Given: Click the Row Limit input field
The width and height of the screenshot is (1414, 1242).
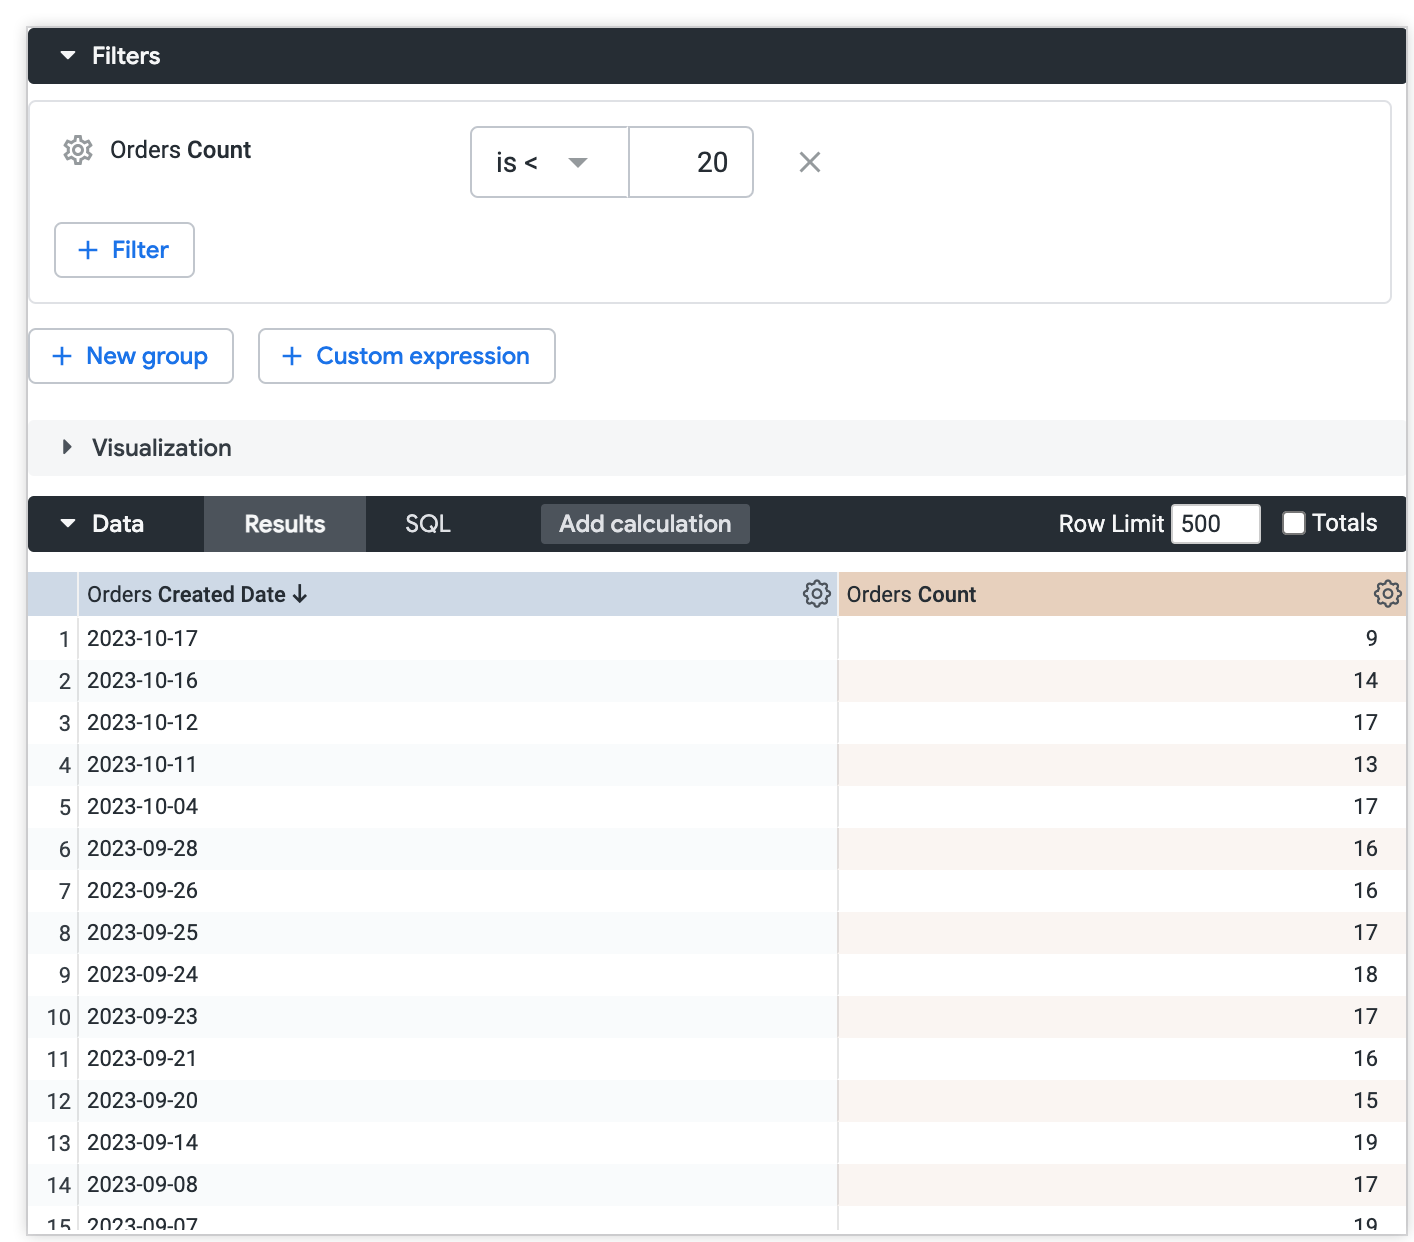Looking at the screenshot, I should click(1214, 524).
